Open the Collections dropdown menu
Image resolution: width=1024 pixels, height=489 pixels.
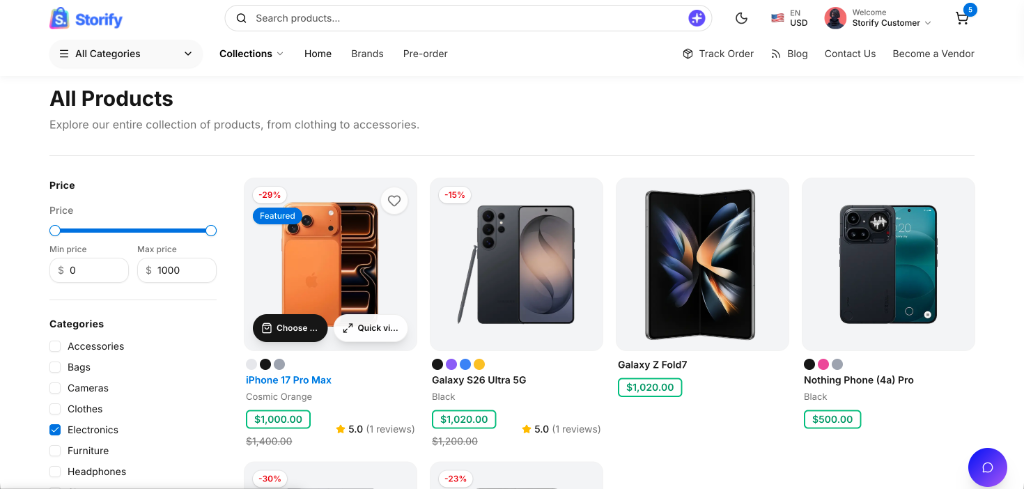pos(251,54)
